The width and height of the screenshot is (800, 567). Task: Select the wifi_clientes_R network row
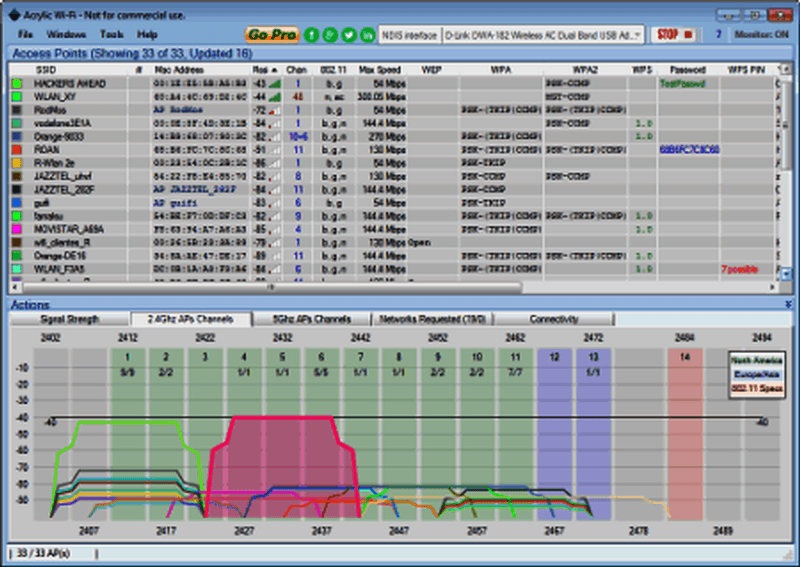pyautogui.click(x=392, y=243)
